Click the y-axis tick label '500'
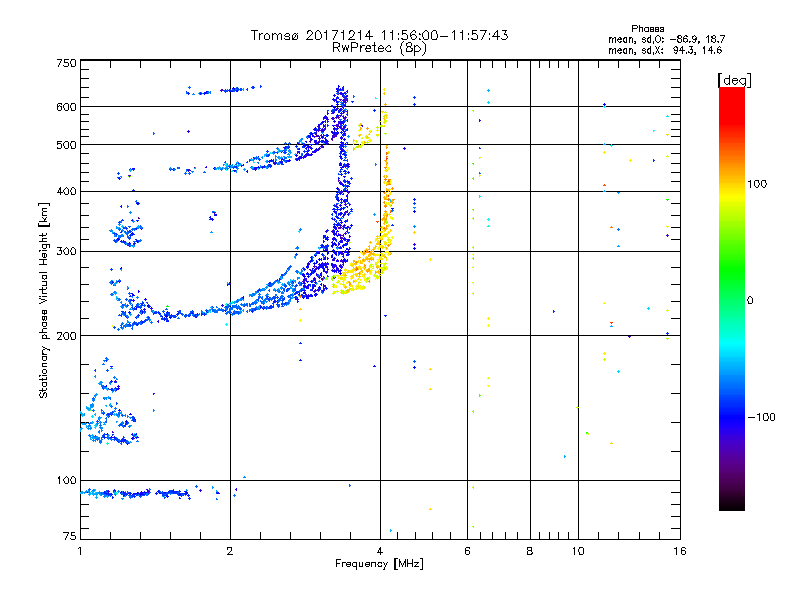 pos(67,145)
